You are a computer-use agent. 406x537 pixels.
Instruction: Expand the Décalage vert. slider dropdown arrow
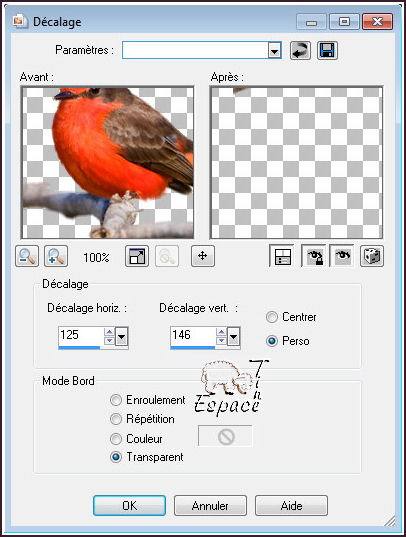click(x=233, y=337)
